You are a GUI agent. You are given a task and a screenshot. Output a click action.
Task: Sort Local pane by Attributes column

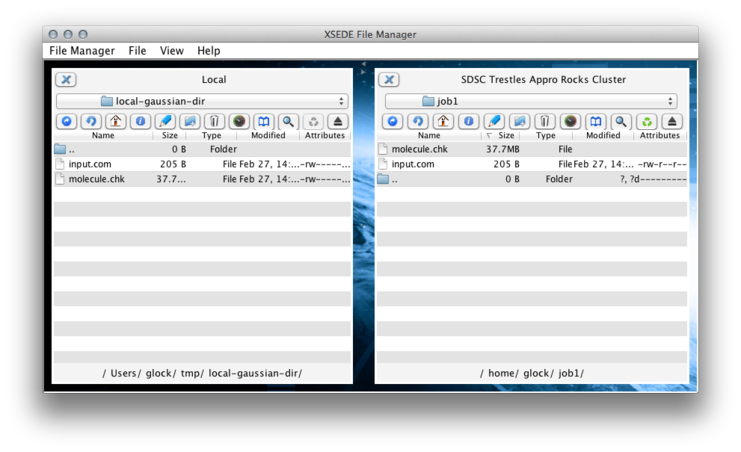pos(325,135)
